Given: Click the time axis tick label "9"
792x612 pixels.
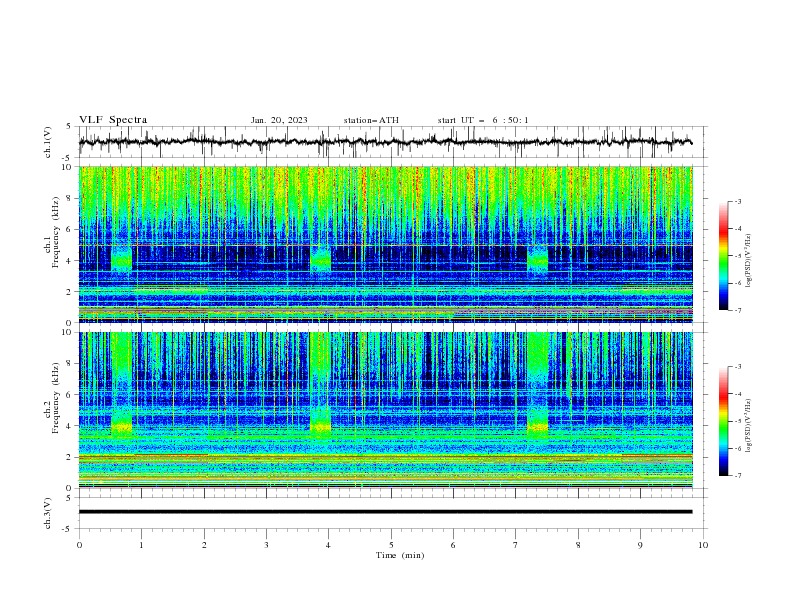Looking at the screenshot, I should (640, 545).
